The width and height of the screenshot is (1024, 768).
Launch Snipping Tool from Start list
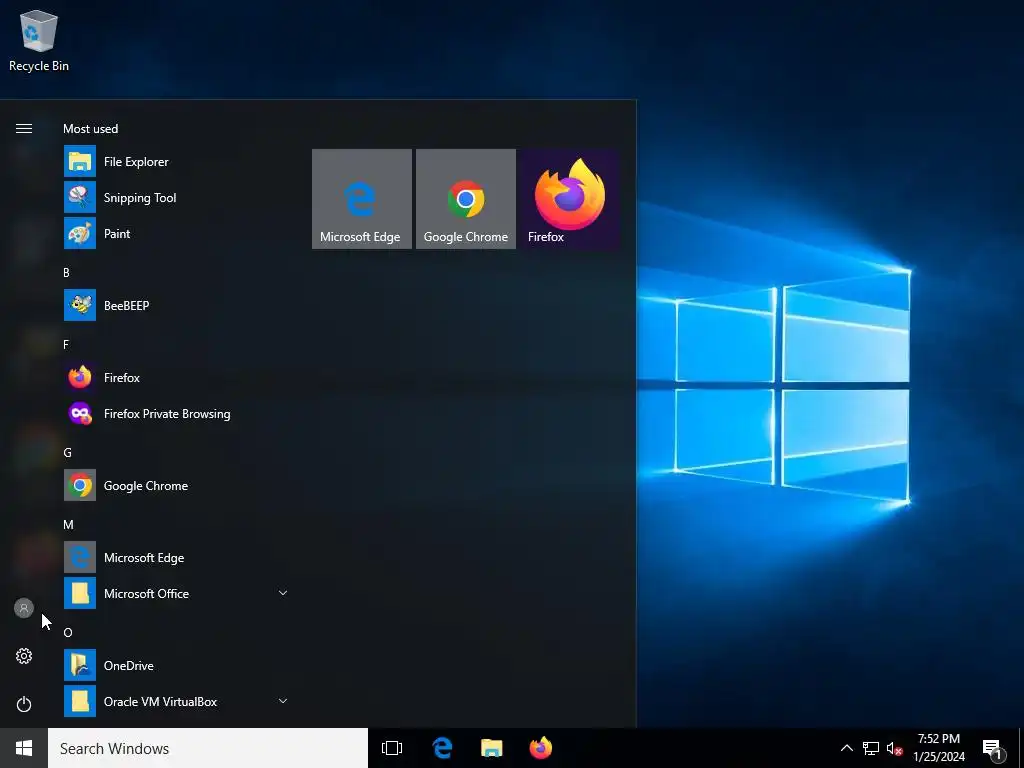click(x=177, y=197)
